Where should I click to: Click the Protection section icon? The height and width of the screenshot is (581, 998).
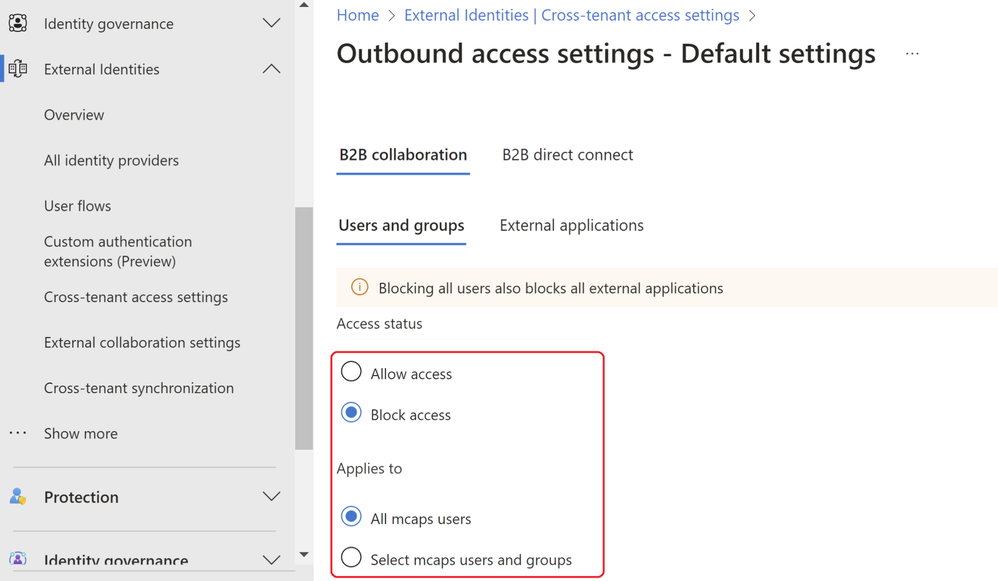point(18,497)
